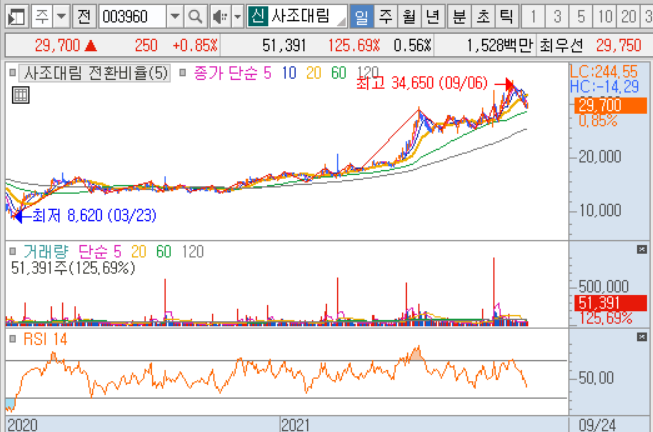Click the 최고 34,650 (09/06) high marker

pos(421,83)
